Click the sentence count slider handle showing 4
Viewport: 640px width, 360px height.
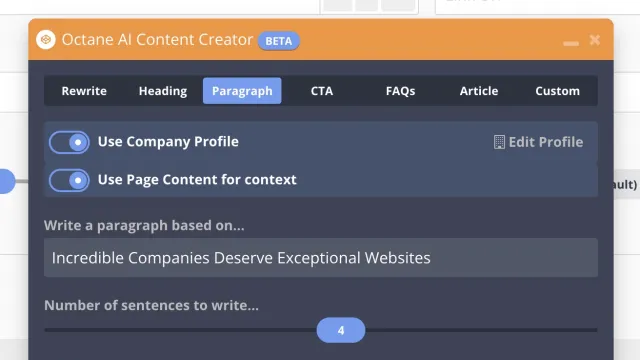coord(341,330)
